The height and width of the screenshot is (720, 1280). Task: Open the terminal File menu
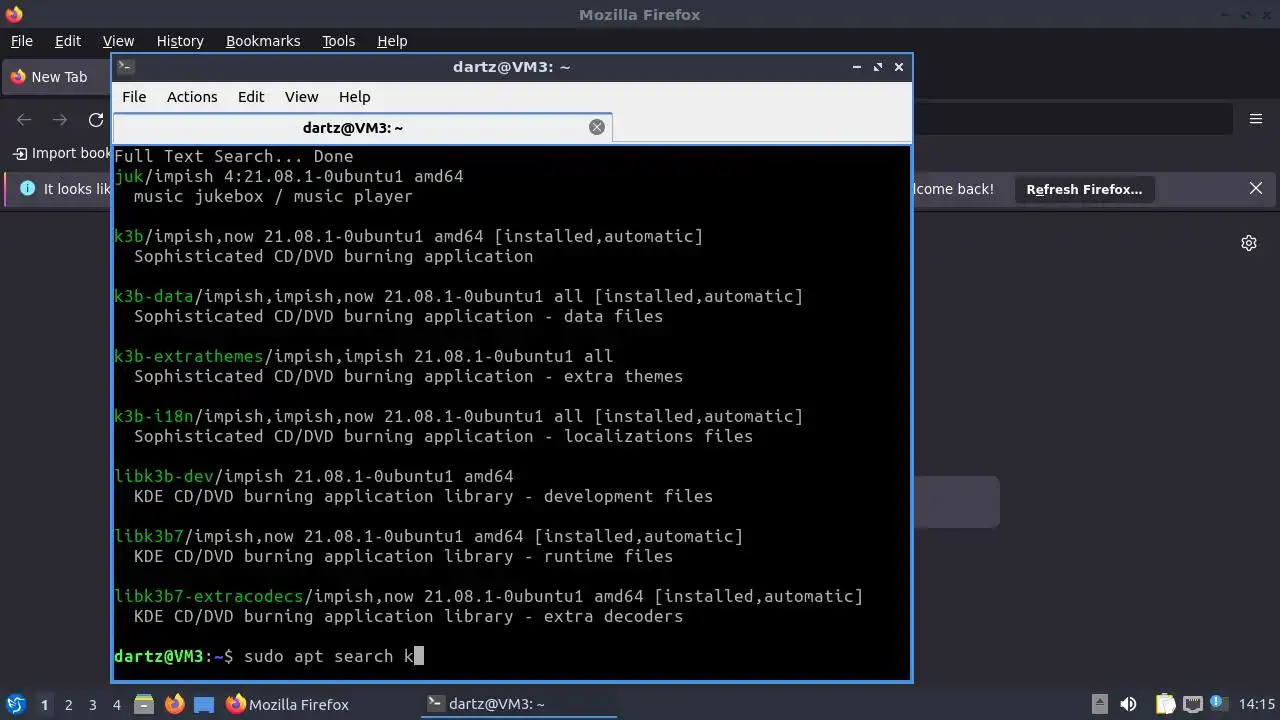click(134, 97)
